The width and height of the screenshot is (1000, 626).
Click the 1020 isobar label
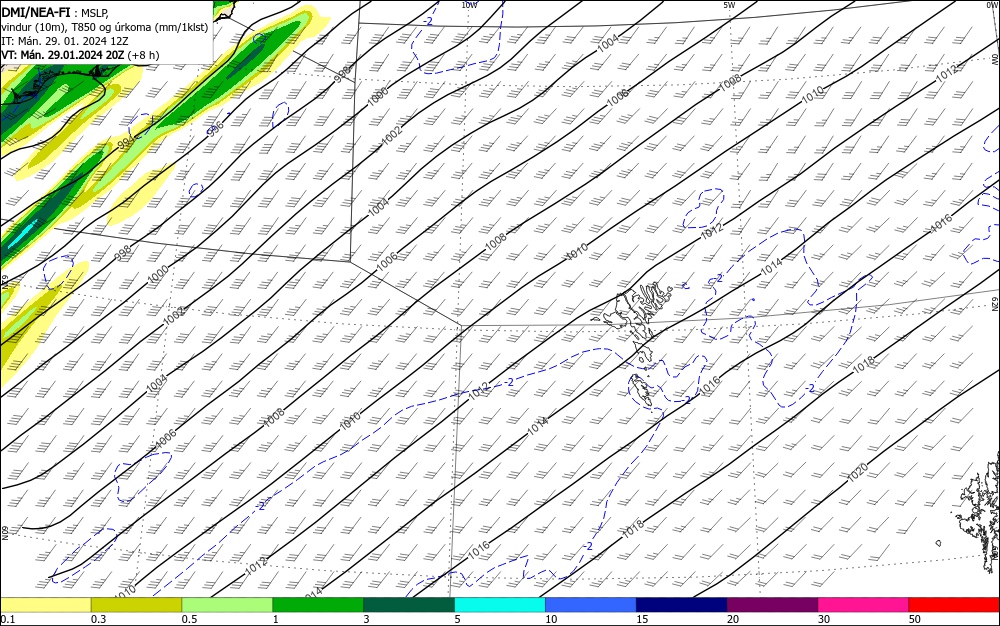pyautogui.click(x=858, y=472)
